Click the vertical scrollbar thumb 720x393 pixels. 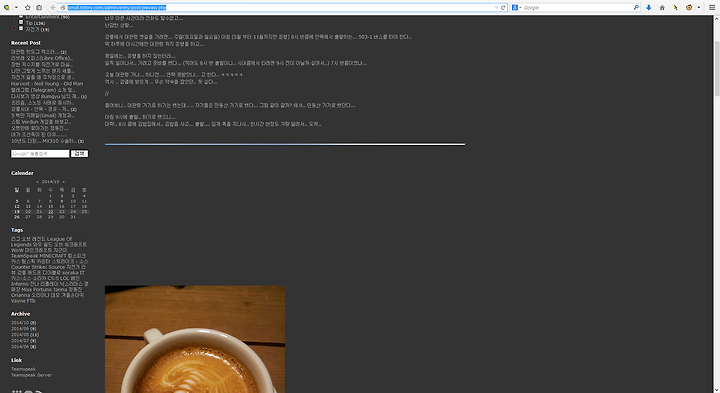pos(716,68)
